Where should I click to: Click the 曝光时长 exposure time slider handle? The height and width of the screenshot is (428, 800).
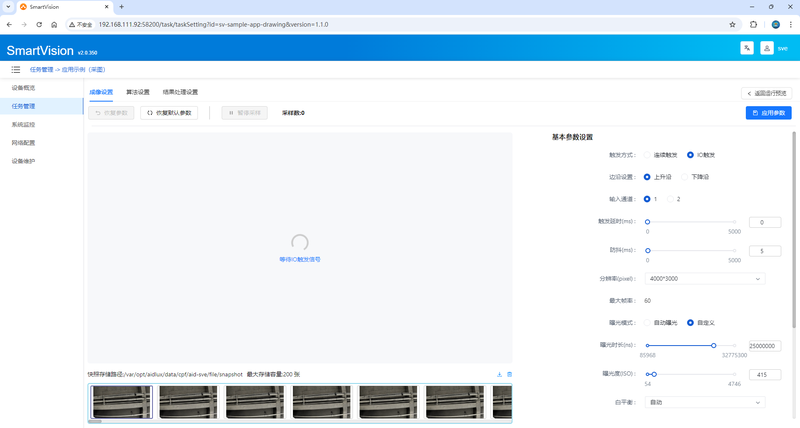tap(714, 346)
